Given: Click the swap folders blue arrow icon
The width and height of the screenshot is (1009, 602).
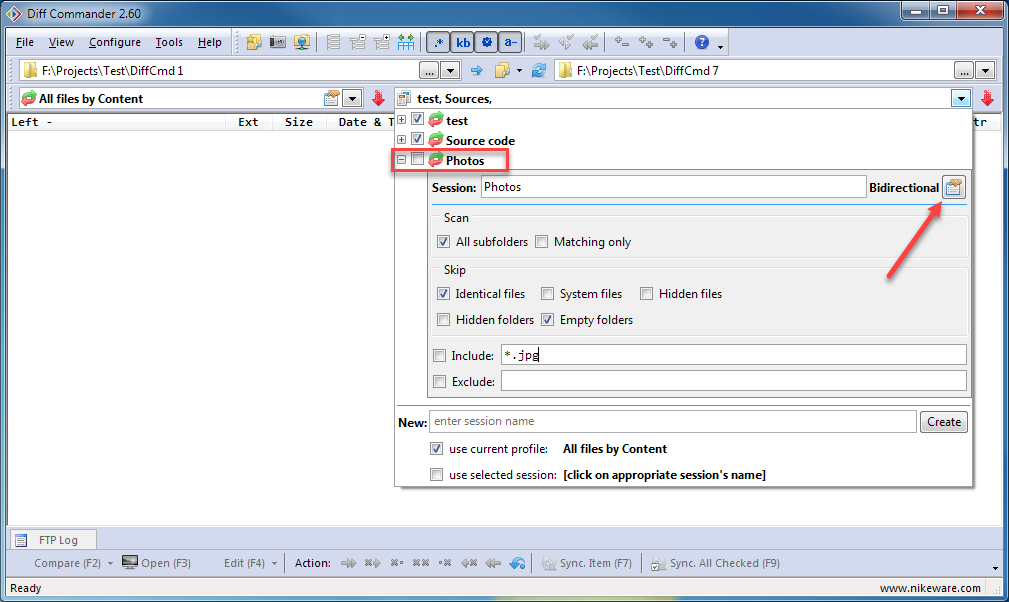Looking at the screenshot, I should [477, 70].
